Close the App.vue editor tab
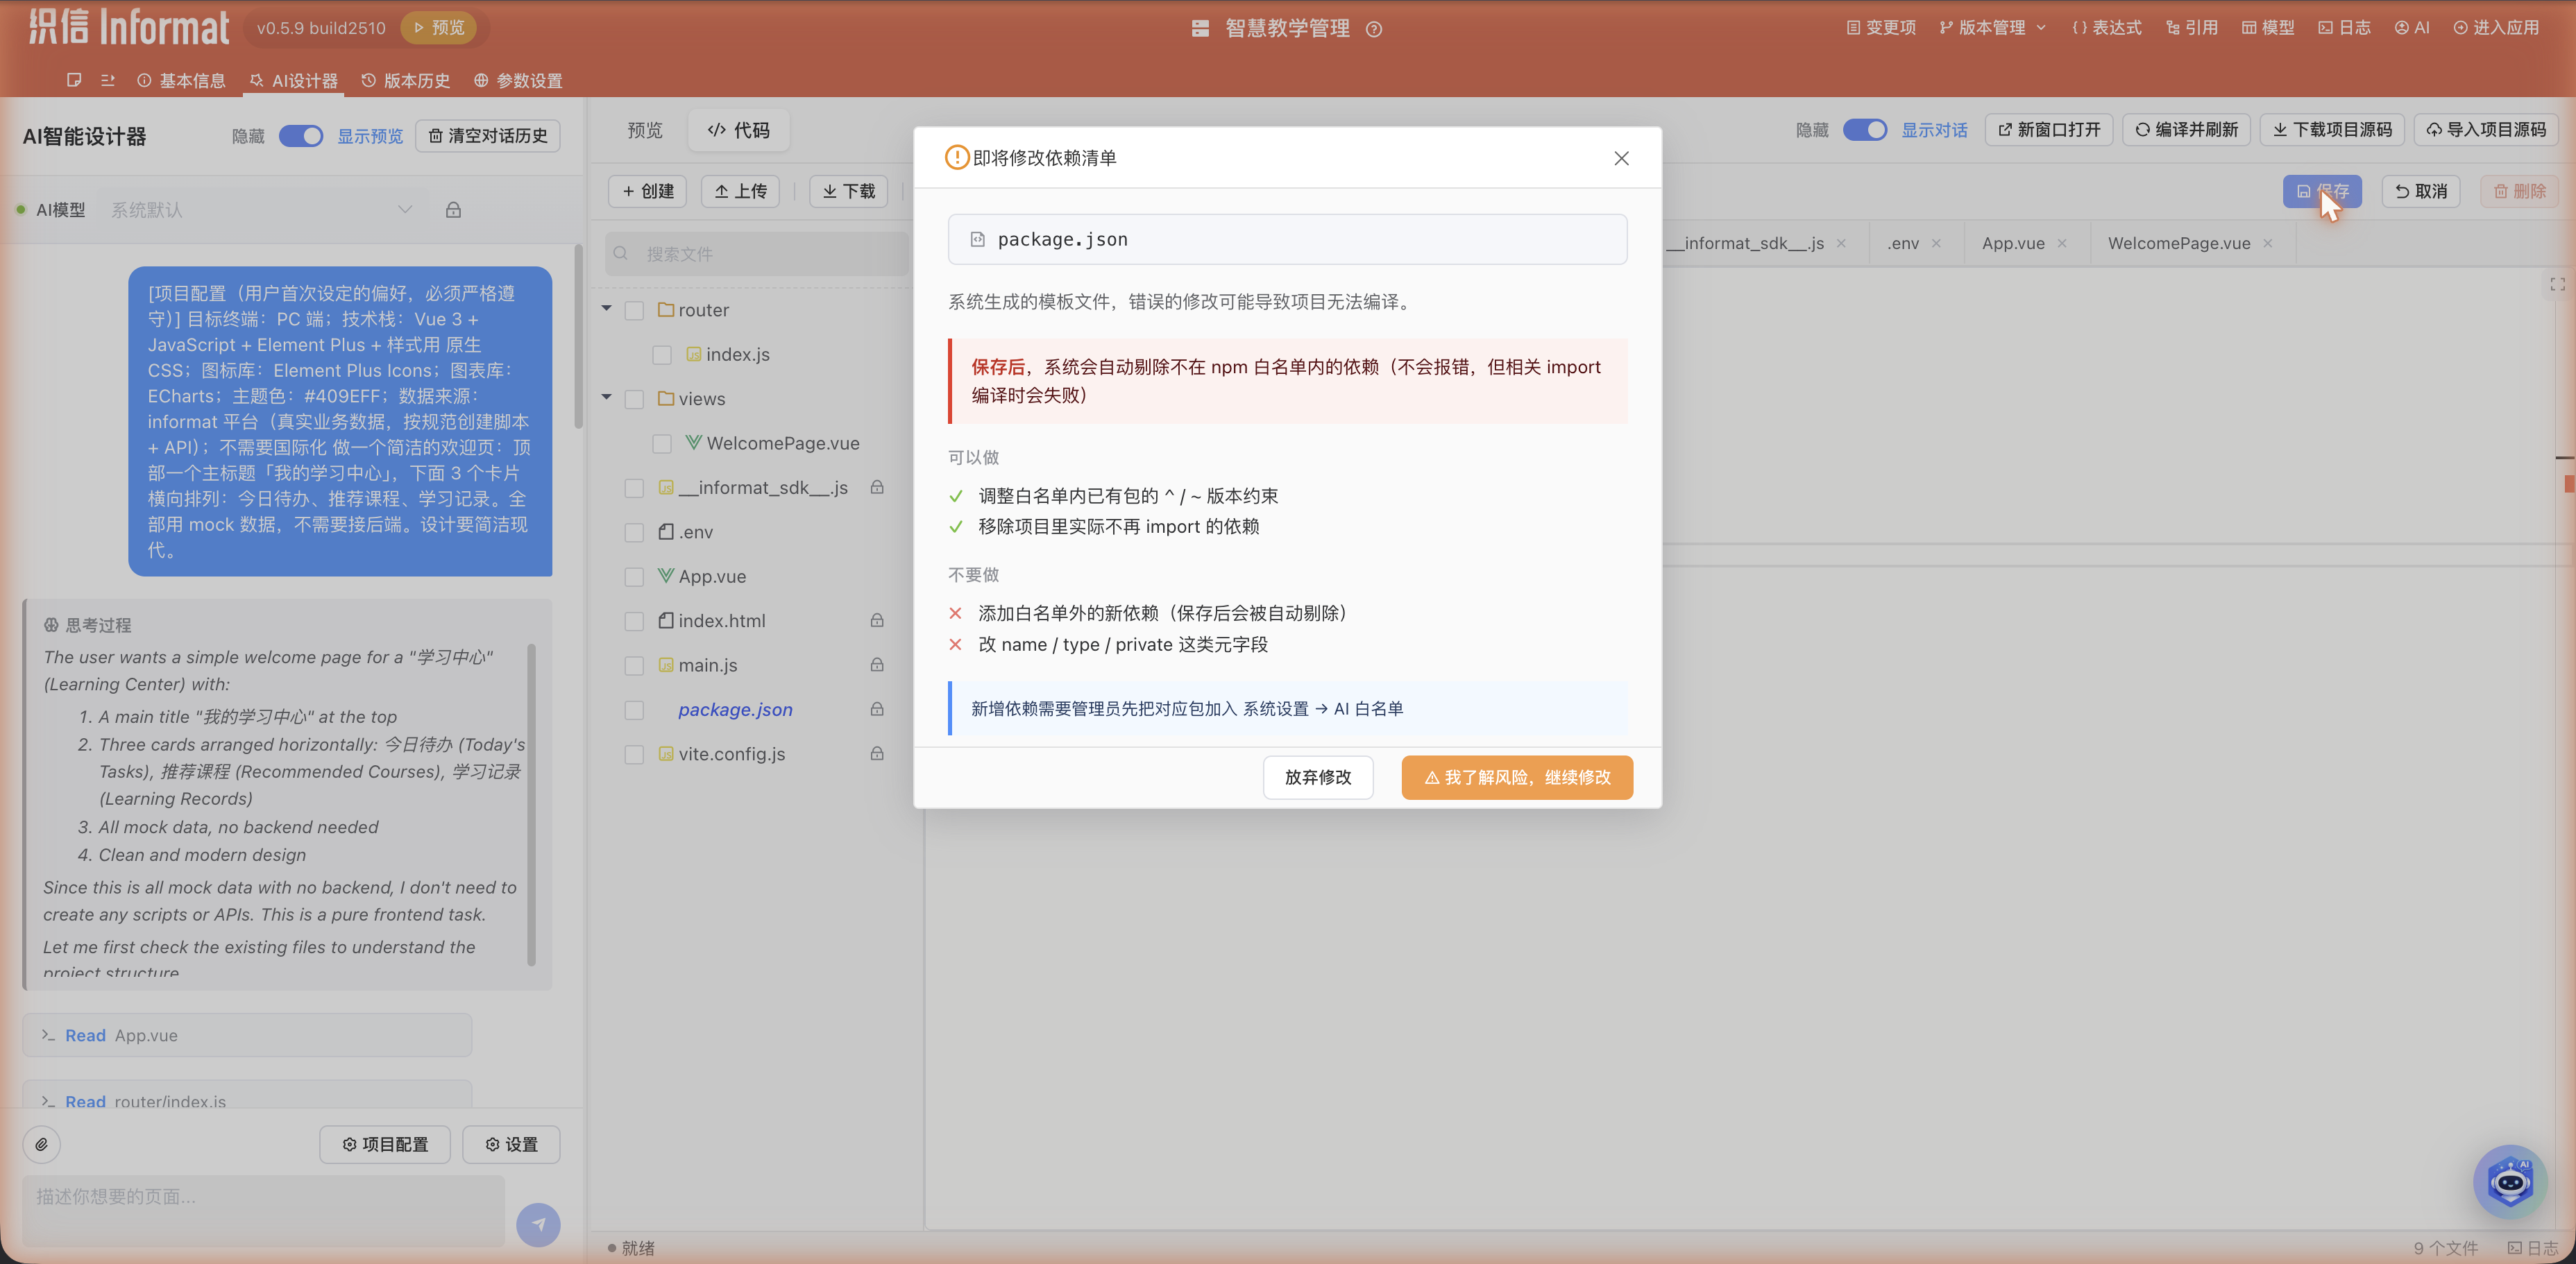The width and height of the screenshot is (2576, 1264). click(2062, 243)
